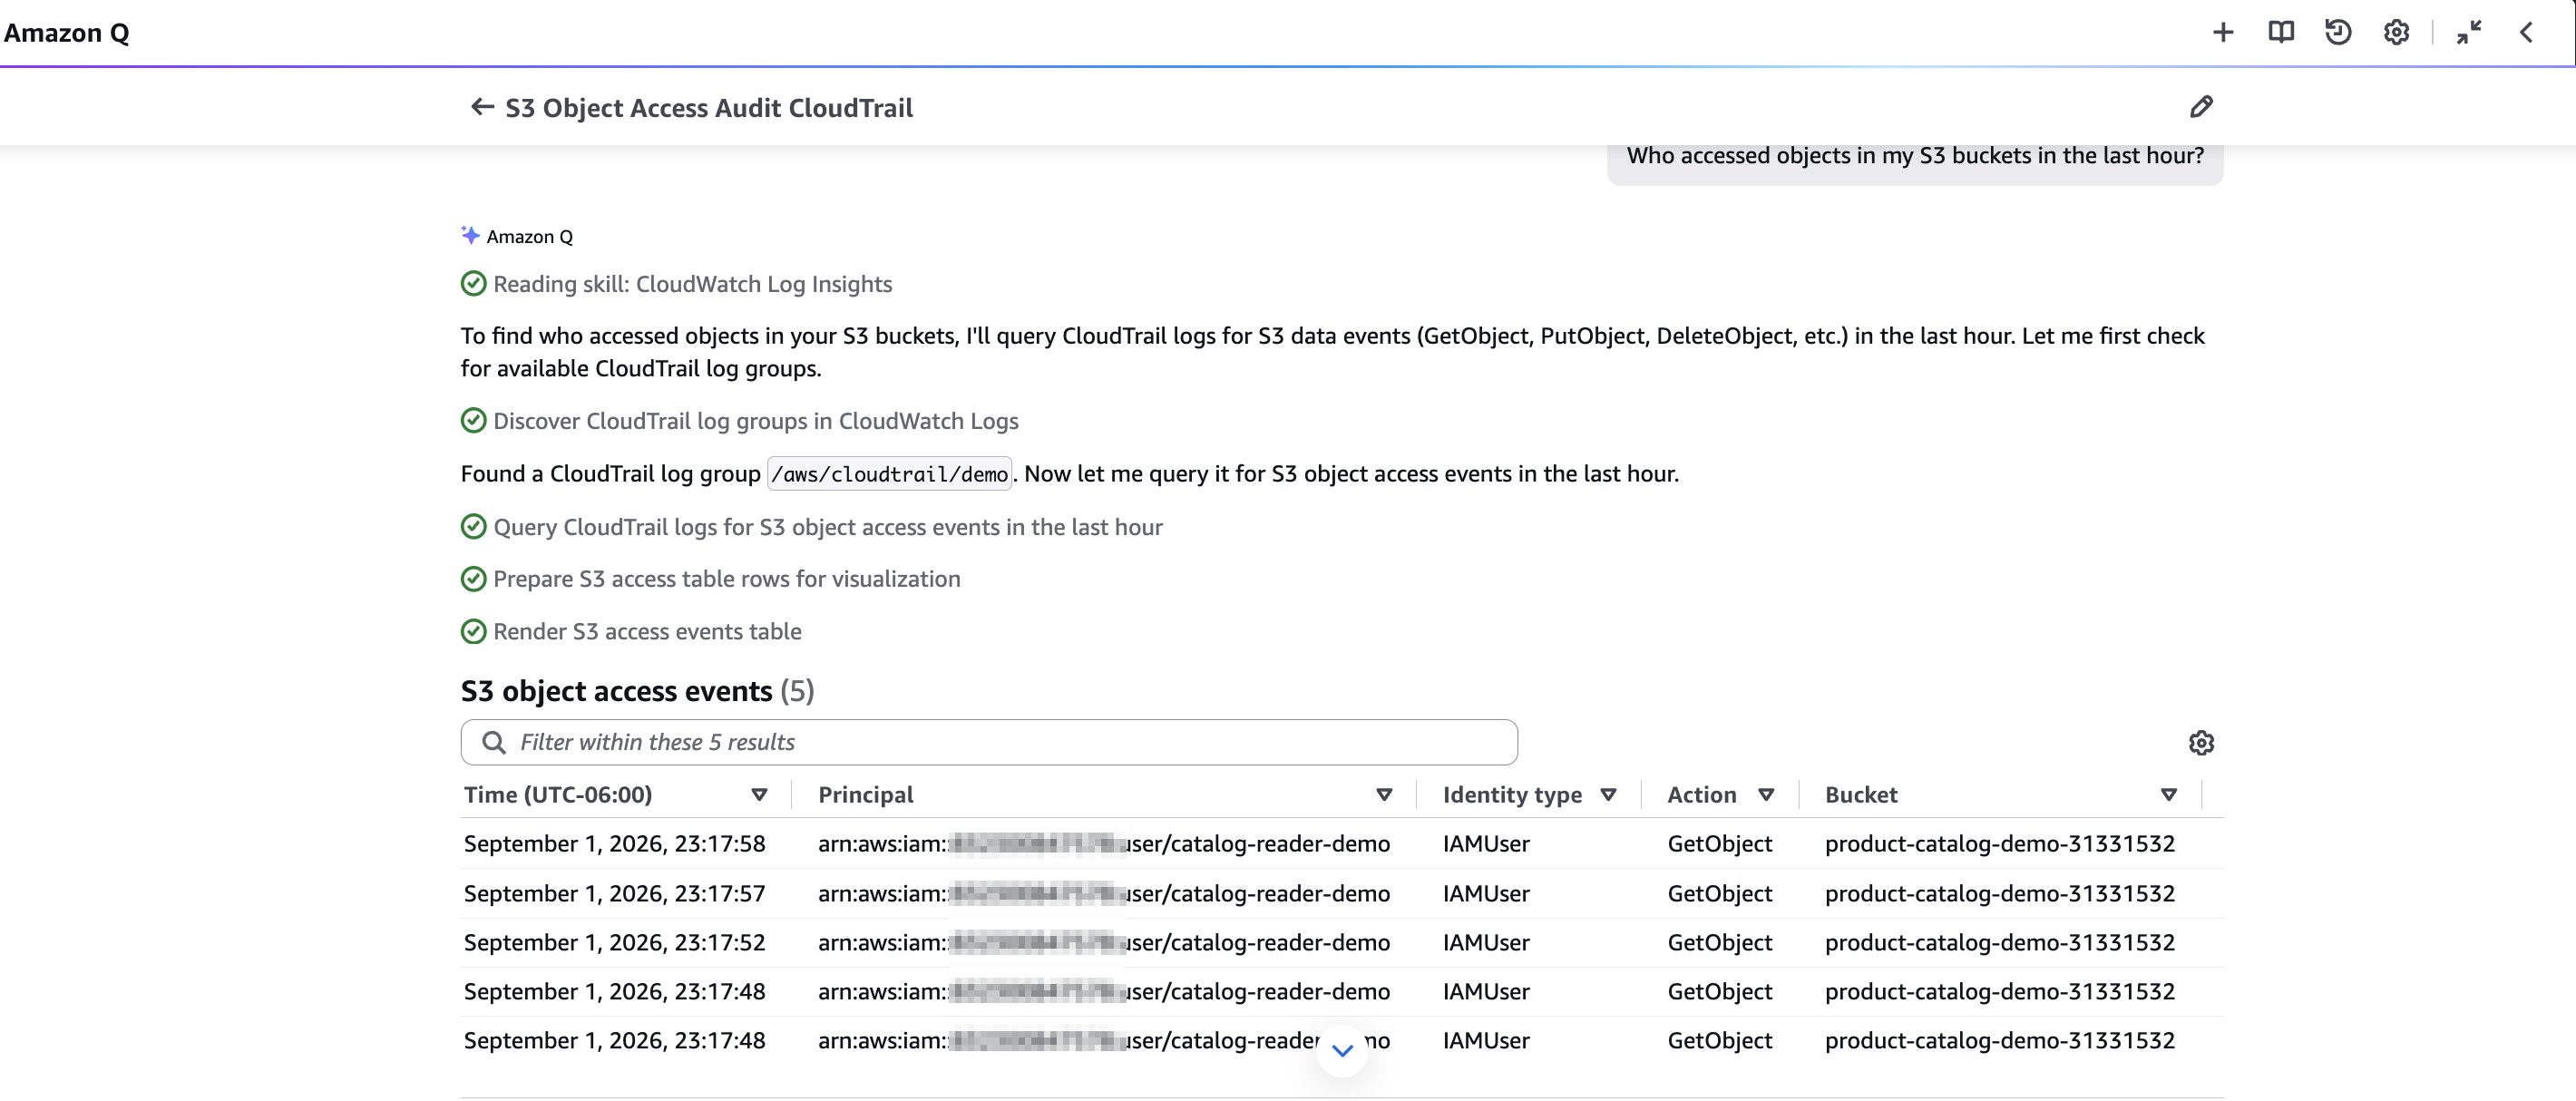2576x1101 pixels.
Task: Click bucket name in 23:17:58 row
Action: pyautogui.click(x=2000, y=844)
